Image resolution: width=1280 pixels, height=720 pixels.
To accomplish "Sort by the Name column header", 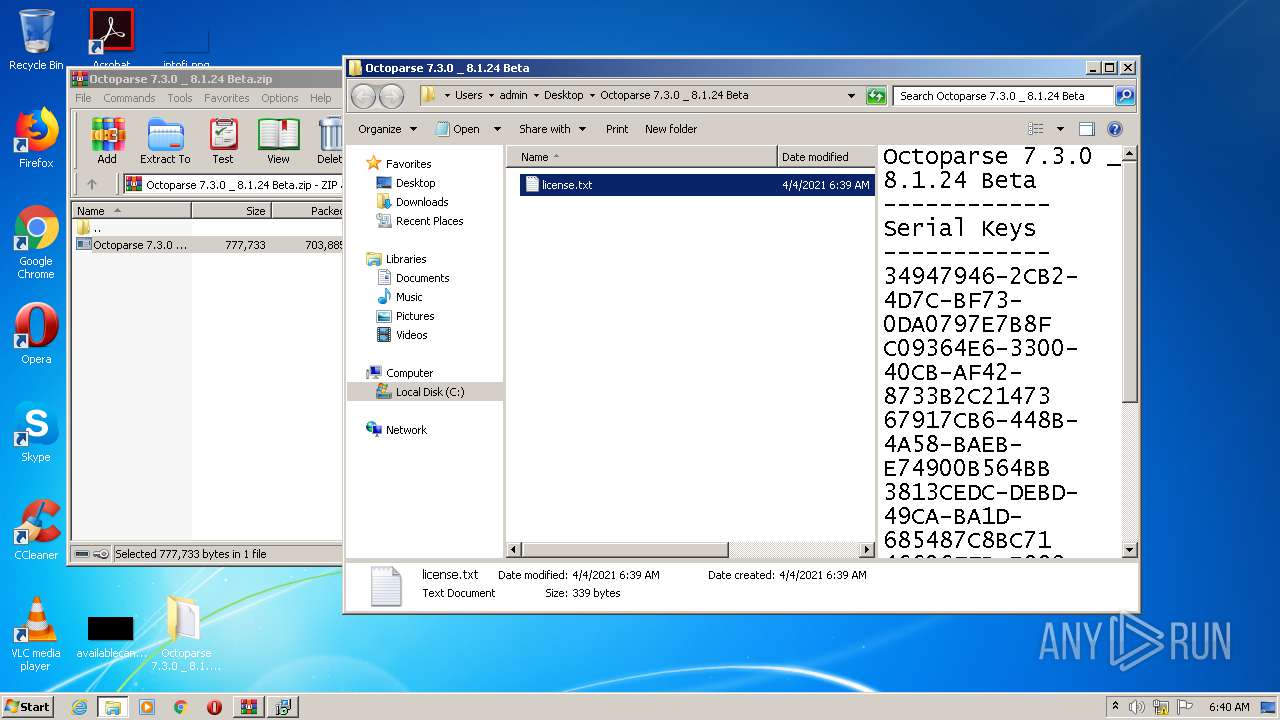I will click(x=641, y=157).
